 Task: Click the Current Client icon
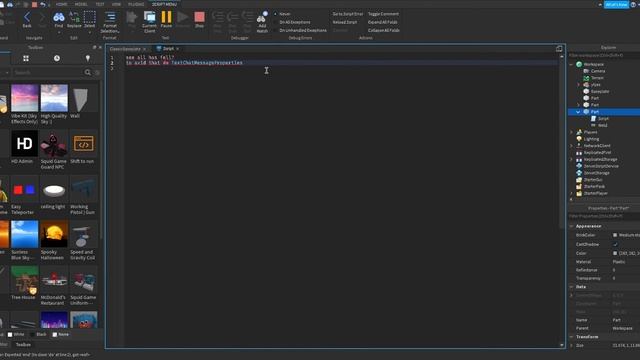coord(149,17)
